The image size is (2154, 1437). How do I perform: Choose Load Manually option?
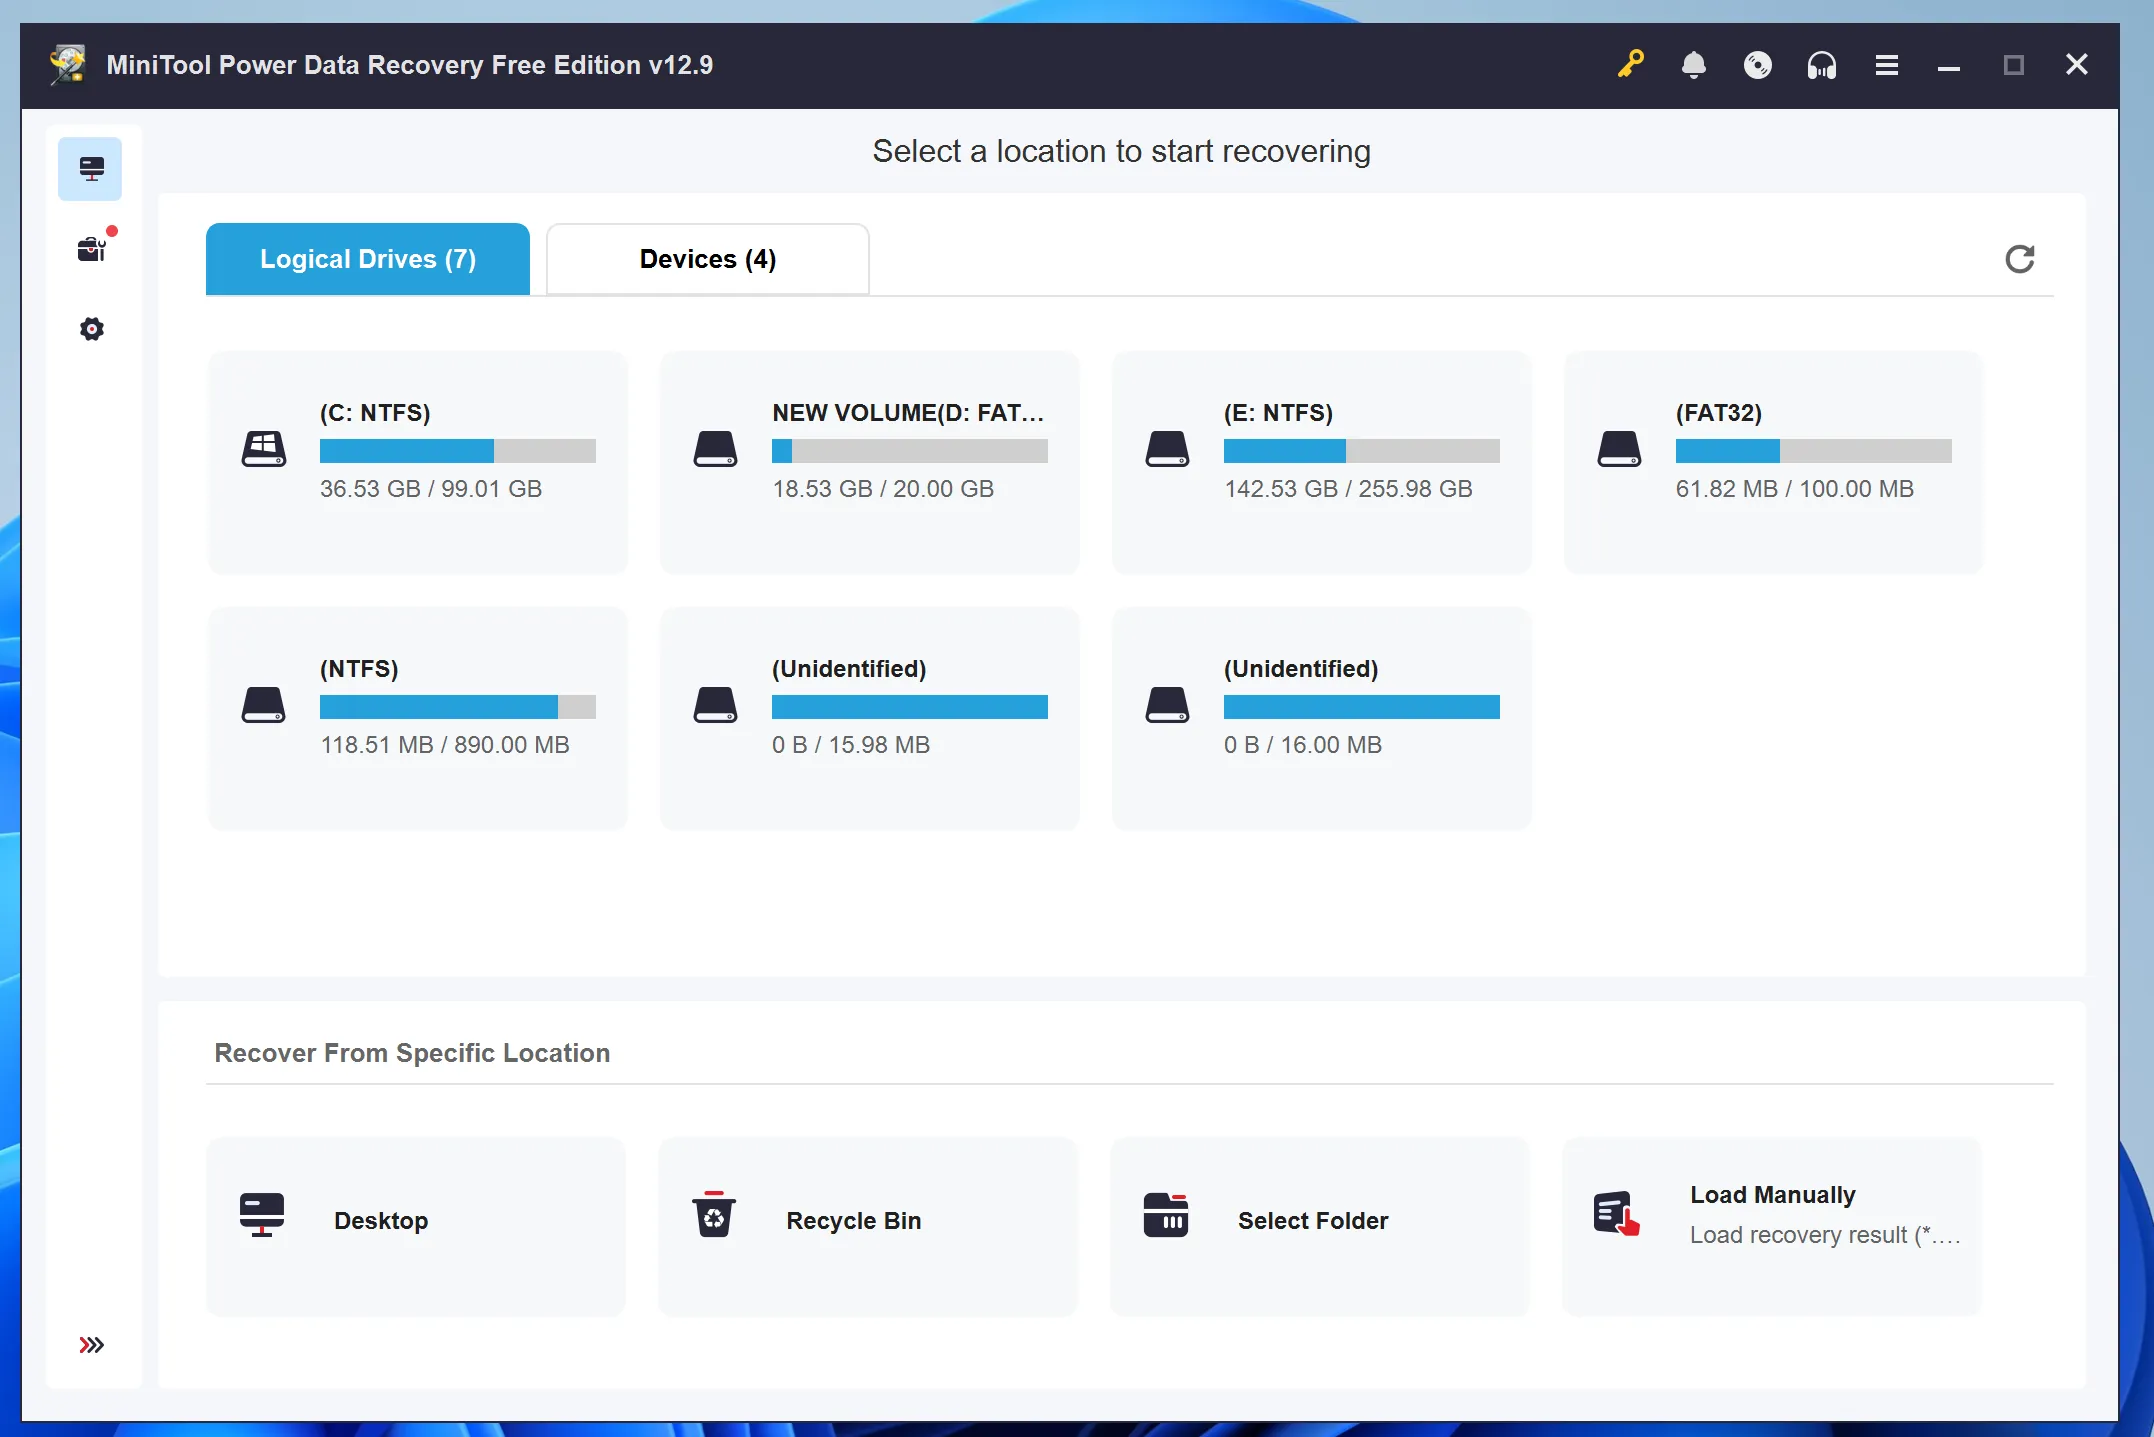click(1772, 1226)
